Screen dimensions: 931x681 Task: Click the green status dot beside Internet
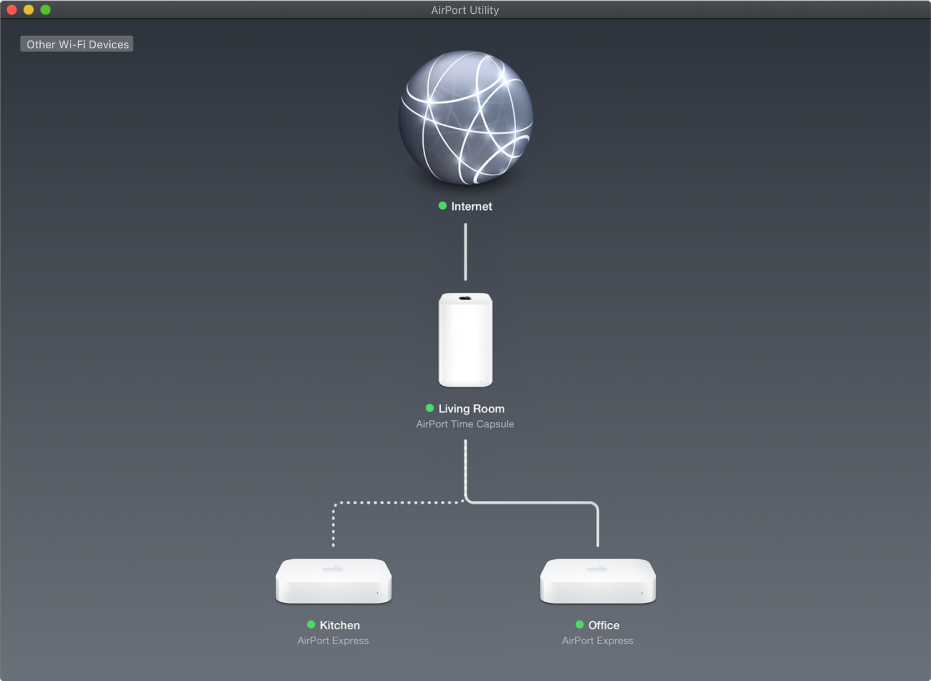(x=441, y=206)
